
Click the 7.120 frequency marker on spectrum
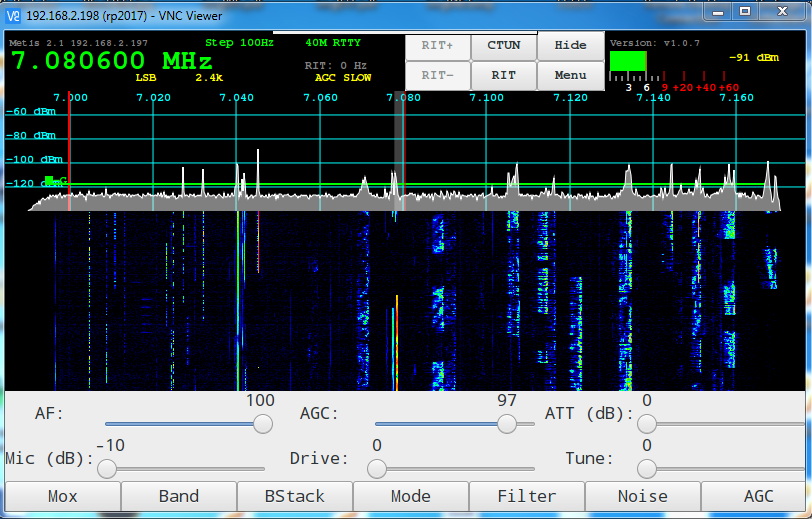(x=570, y=97)
